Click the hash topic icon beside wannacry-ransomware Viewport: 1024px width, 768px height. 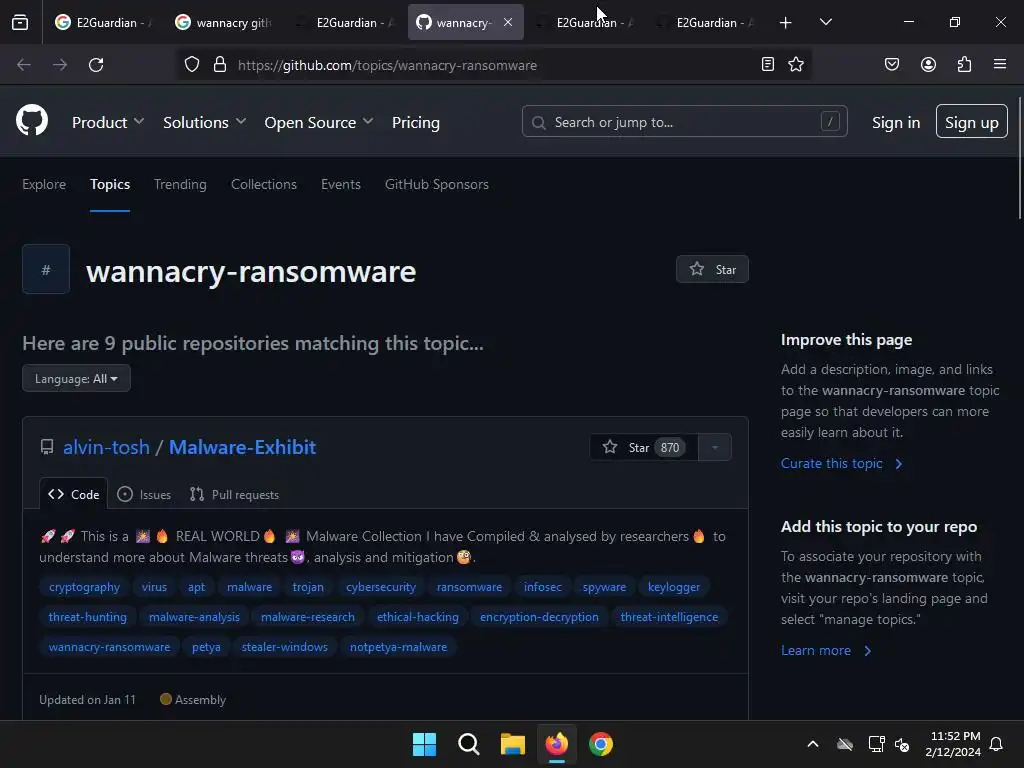(x=46, y=269)
